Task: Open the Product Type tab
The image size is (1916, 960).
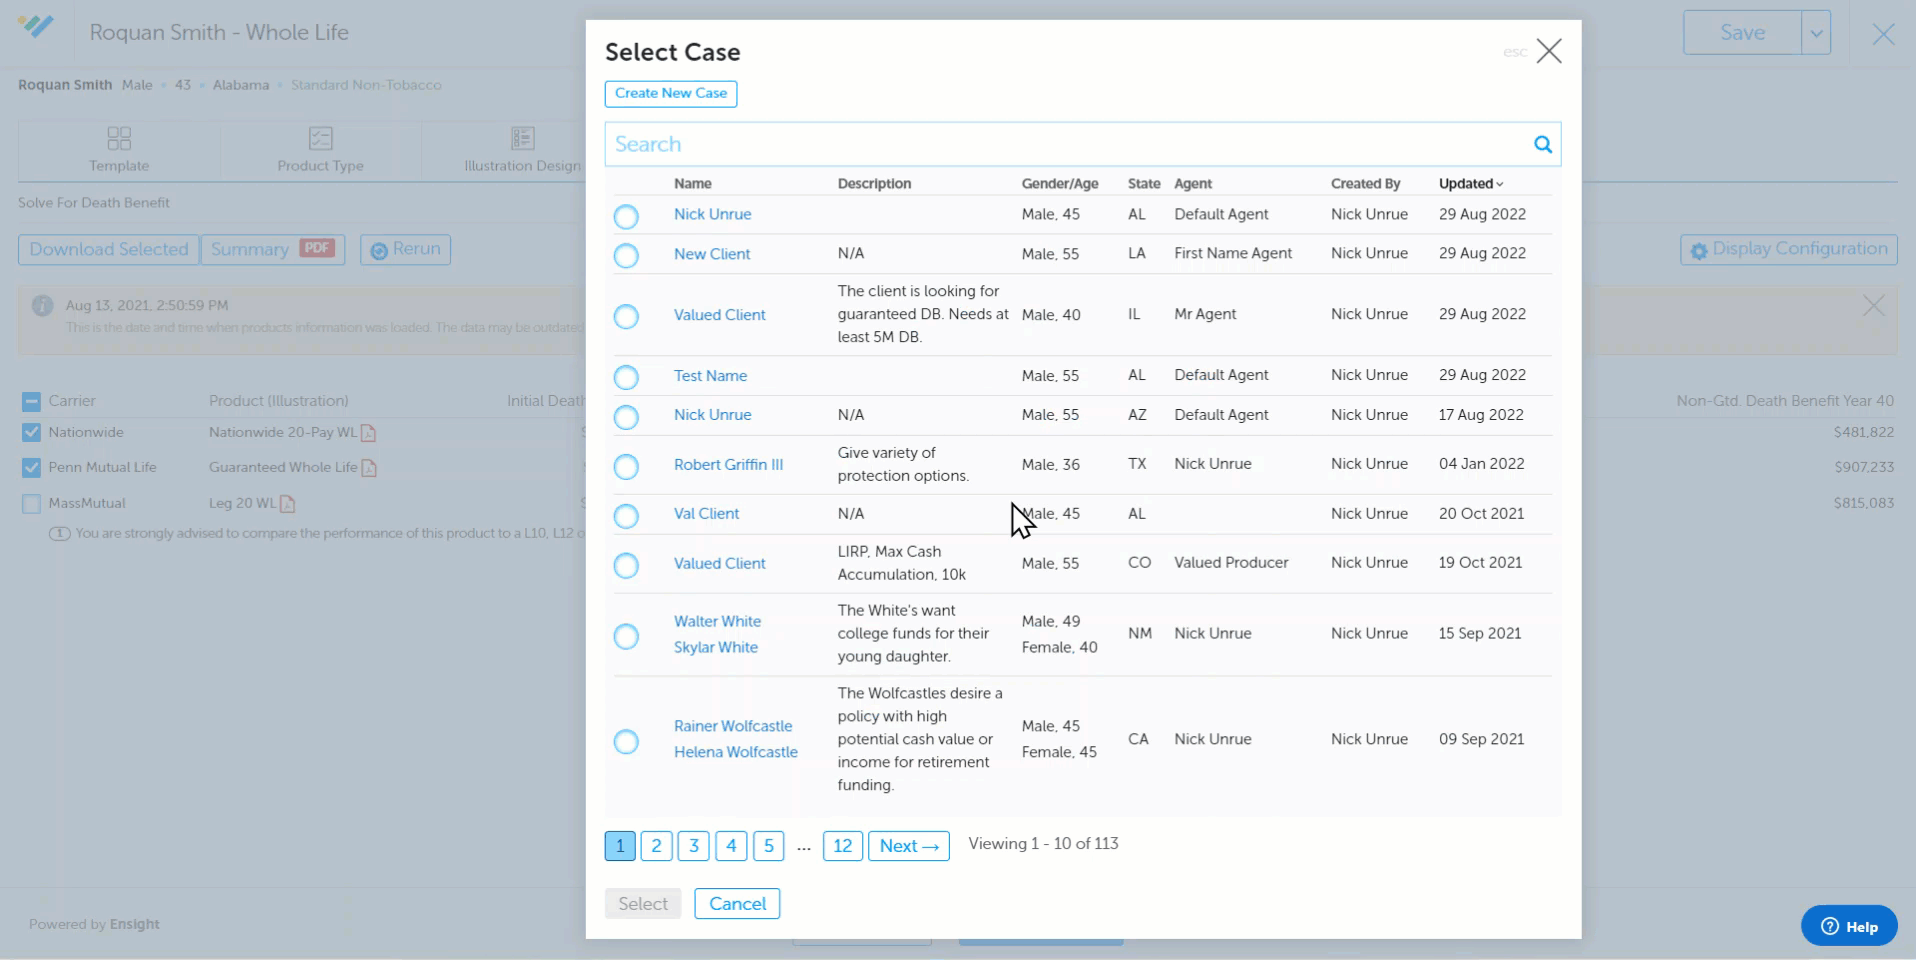Action: click(x=320, y=149)
